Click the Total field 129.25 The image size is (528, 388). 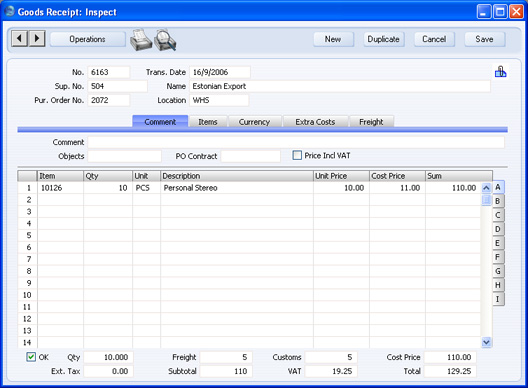[x=450, y=371]
